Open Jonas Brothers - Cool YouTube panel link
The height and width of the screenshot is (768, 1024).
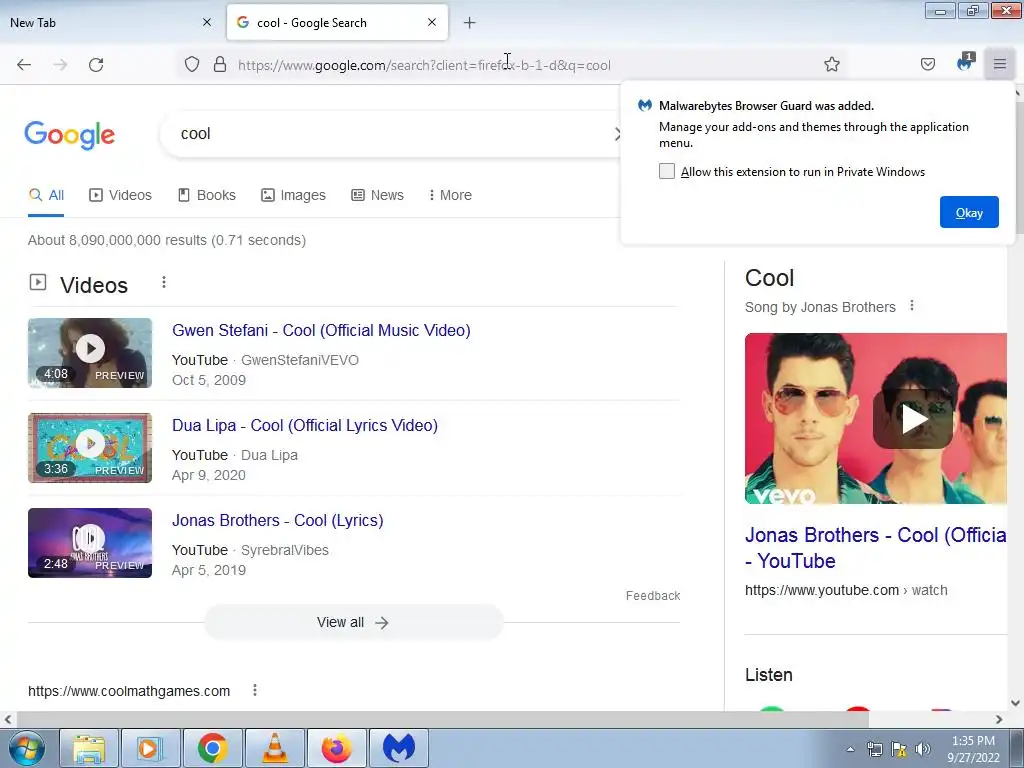[x=876, y=548]
